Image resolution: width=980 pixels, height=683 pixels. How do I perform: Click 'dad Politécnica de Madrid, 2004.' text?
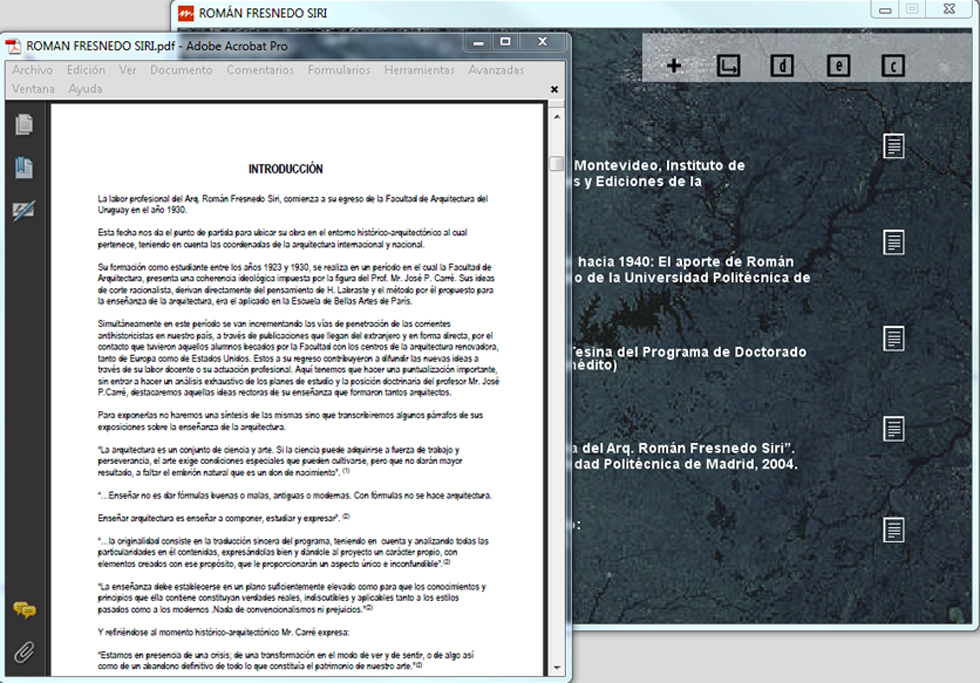click(x=686, y=464)
